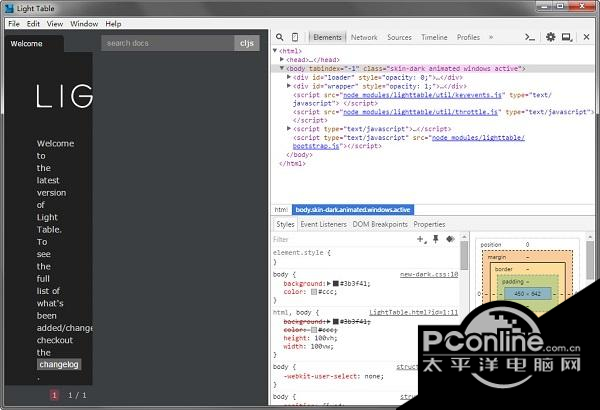The width and height of the screenshot is (600, 410).
Task: Focus the search docs input field
Action: [168, 43]
